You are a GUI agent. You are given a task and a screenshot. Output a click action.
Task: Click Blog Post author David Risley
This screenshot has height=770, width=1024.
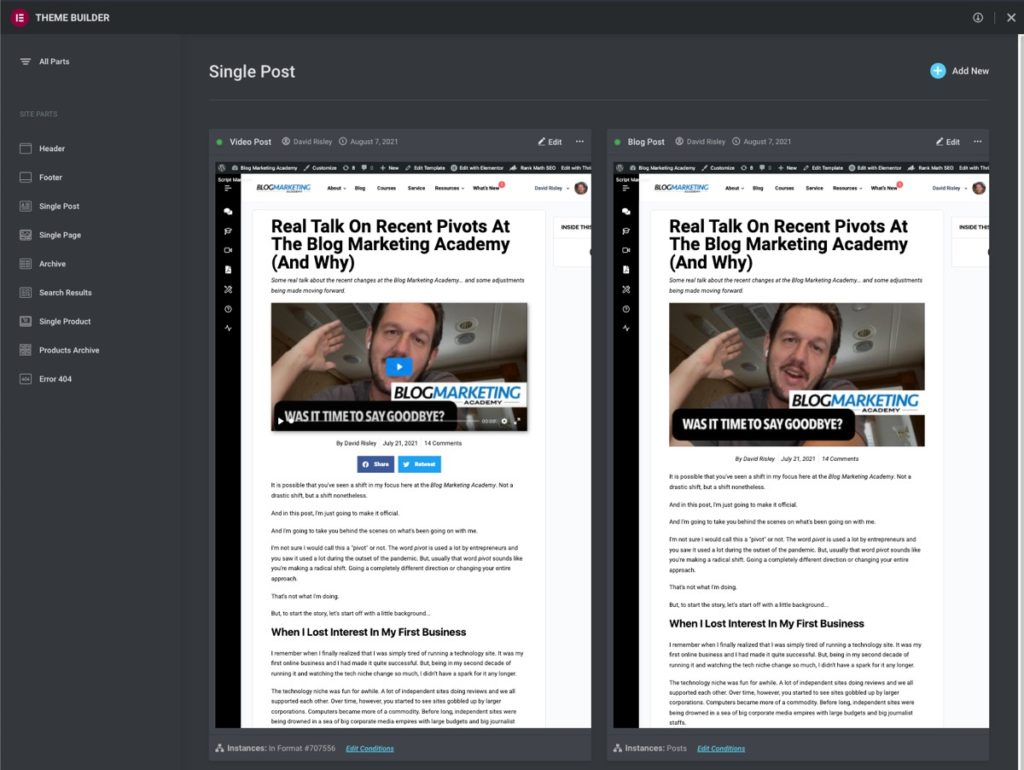coord(705,142)
